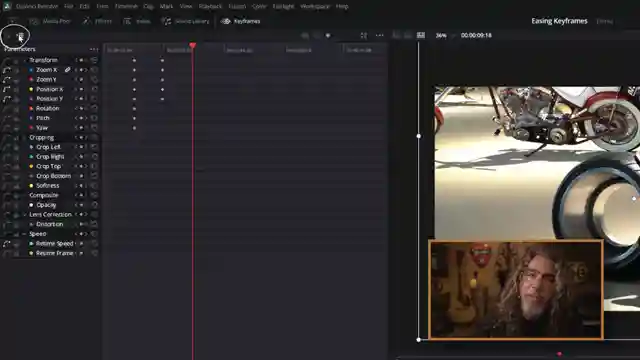Open the Sound Library panel
640x360 pixels.
pyautogui.click(x=185, y=21)
